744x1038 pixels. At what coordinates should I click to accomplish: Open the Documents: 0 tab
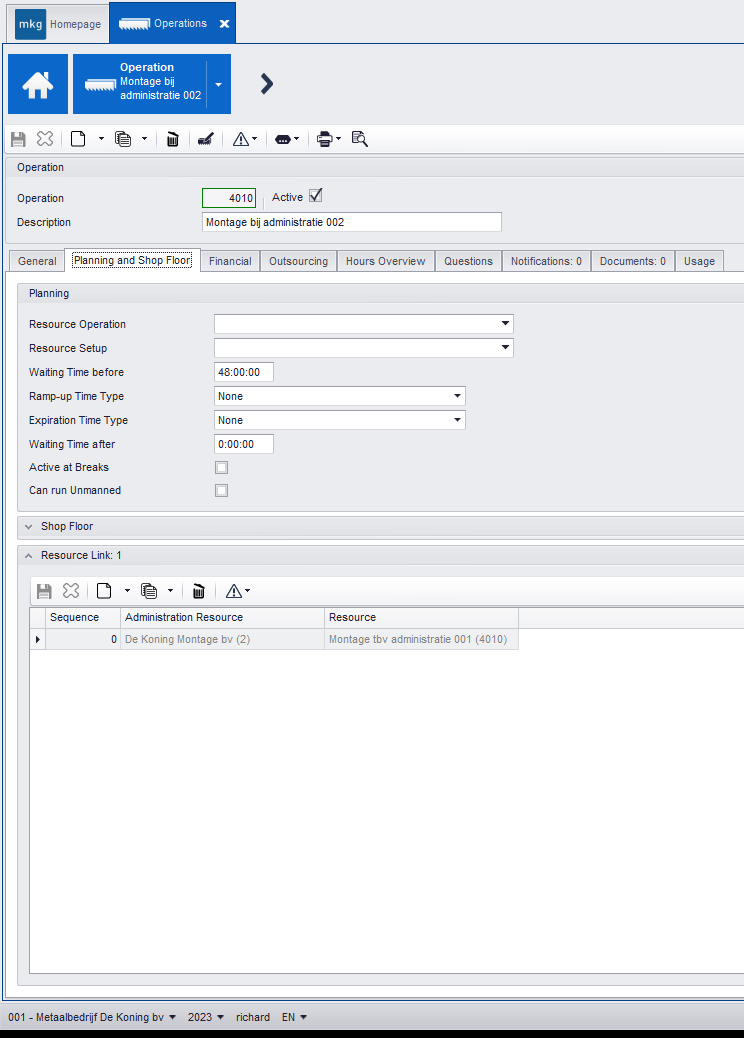(x=633, y=261)
